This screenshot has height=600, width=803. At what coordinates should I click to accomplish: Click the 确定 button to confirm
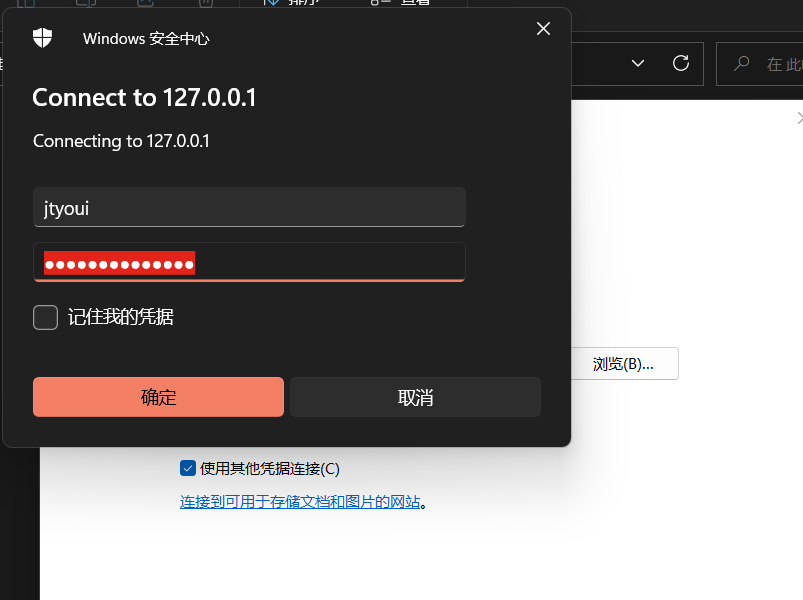tap(158, 396)
